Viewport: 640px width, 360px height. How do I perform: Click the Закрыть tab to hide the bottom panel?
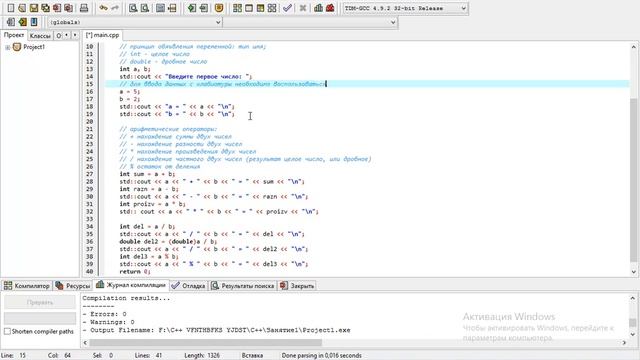pos(297,286)
